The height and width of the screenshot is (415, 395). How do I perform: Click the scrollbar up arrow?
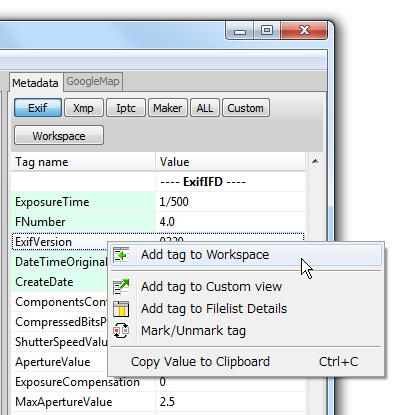(x=315, y=162)
